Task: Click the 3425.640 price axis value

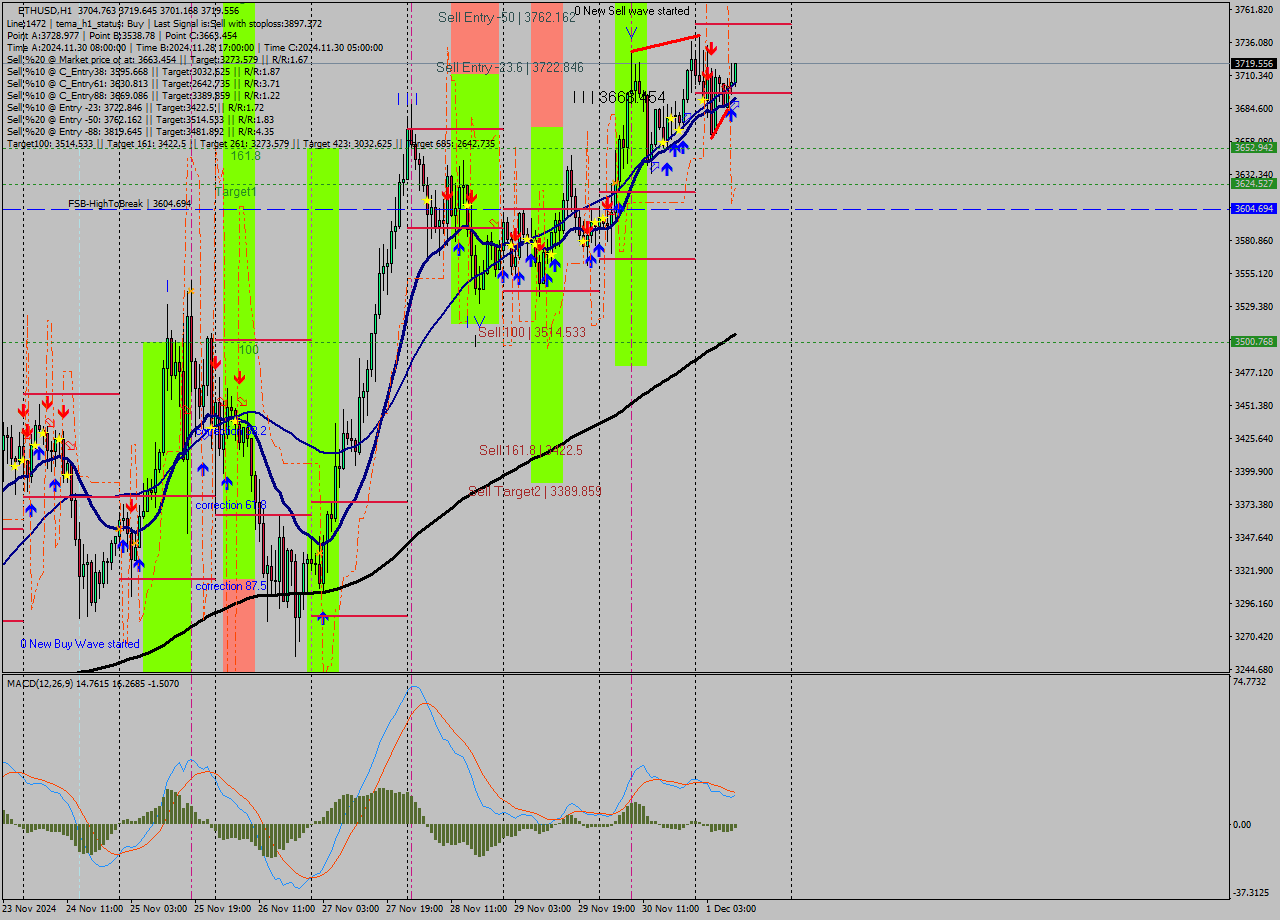Action: pos(1254,439)
